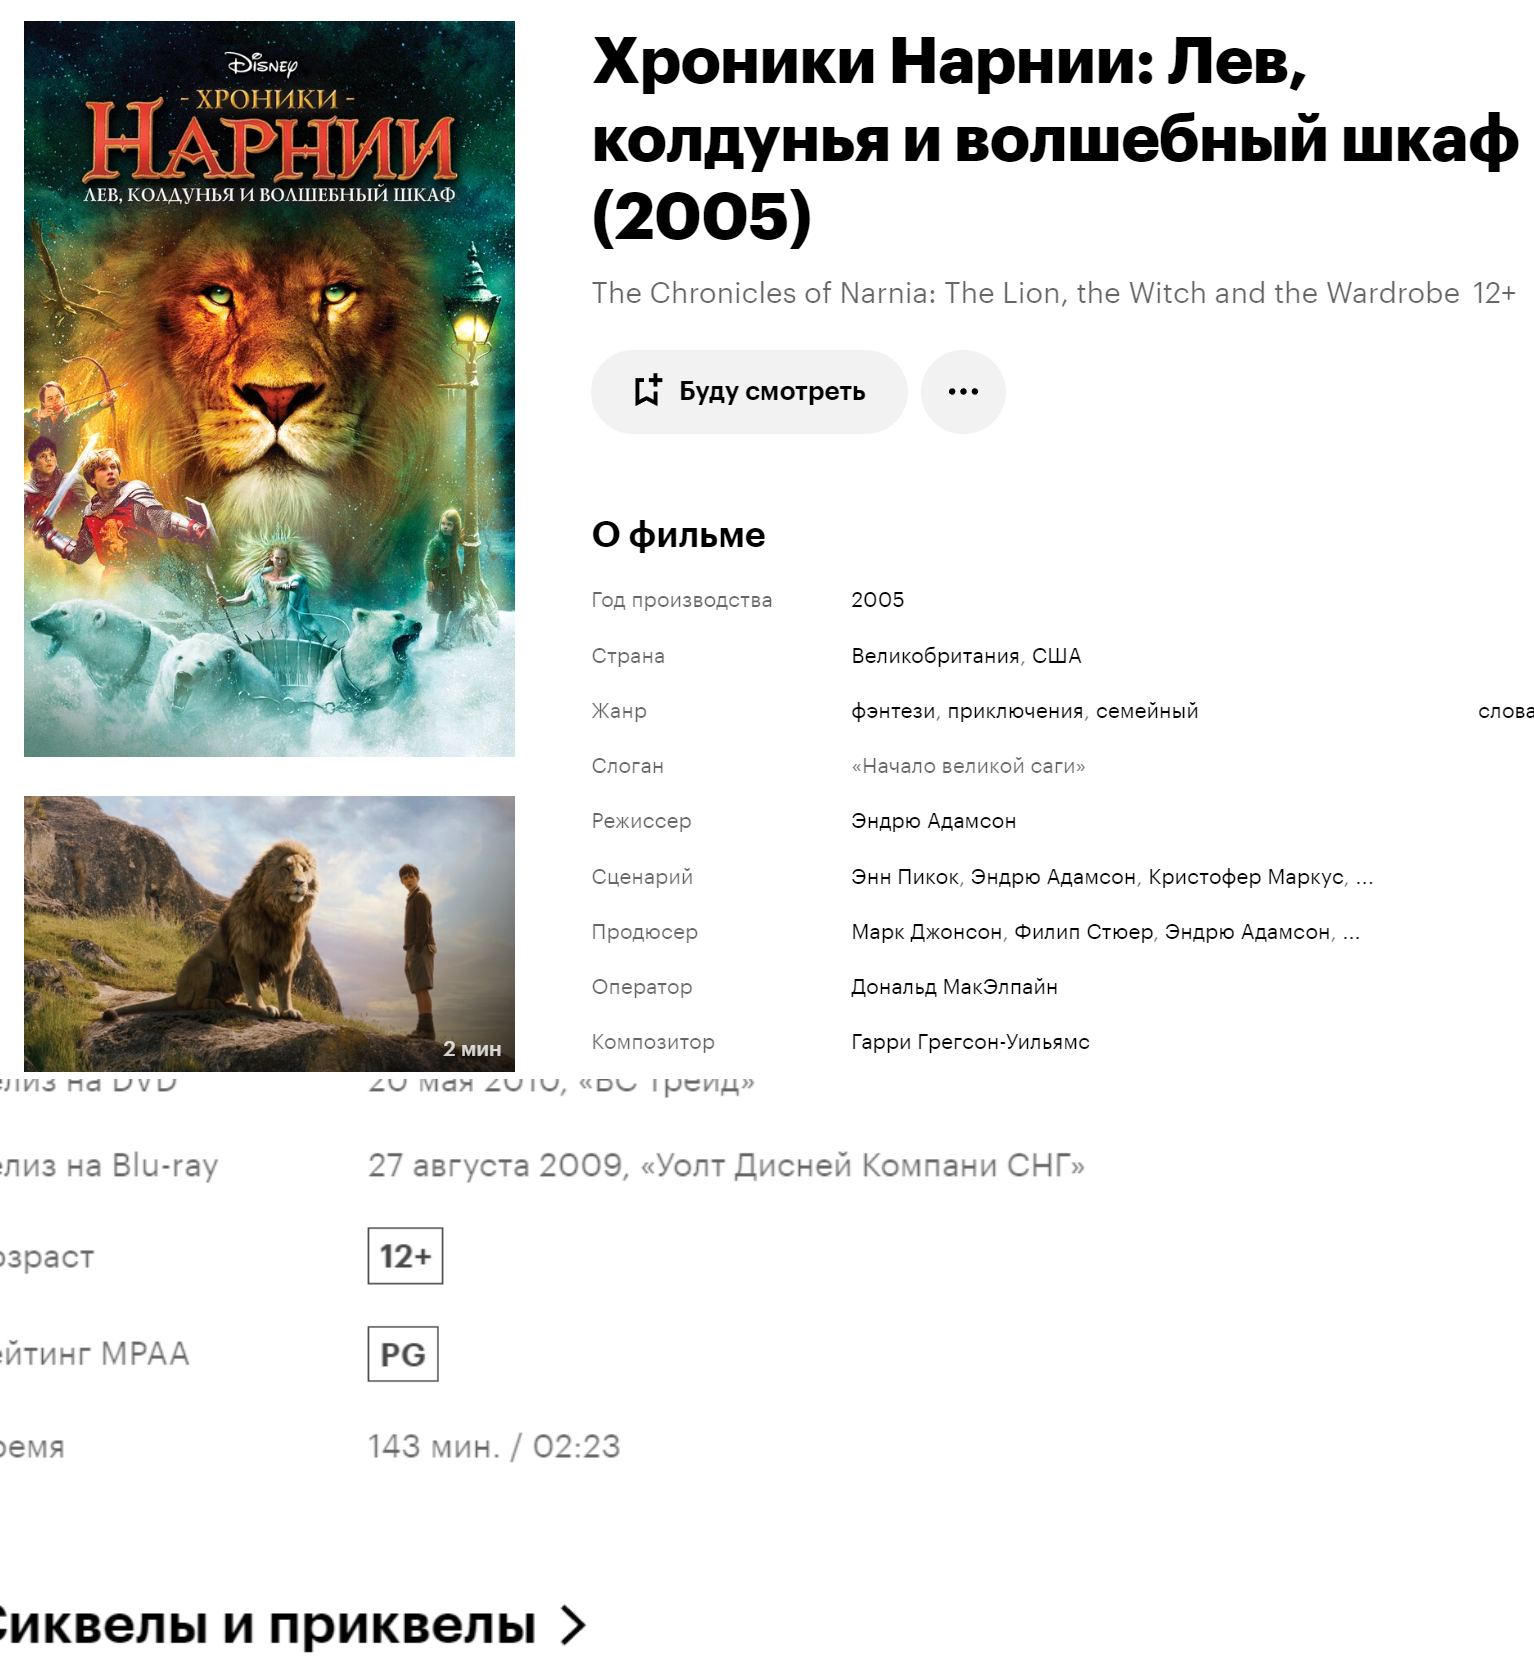This screenshot has height=1663, width=1534.
Task: Open country Великобритания link
Action: click(x=935, y=656)
